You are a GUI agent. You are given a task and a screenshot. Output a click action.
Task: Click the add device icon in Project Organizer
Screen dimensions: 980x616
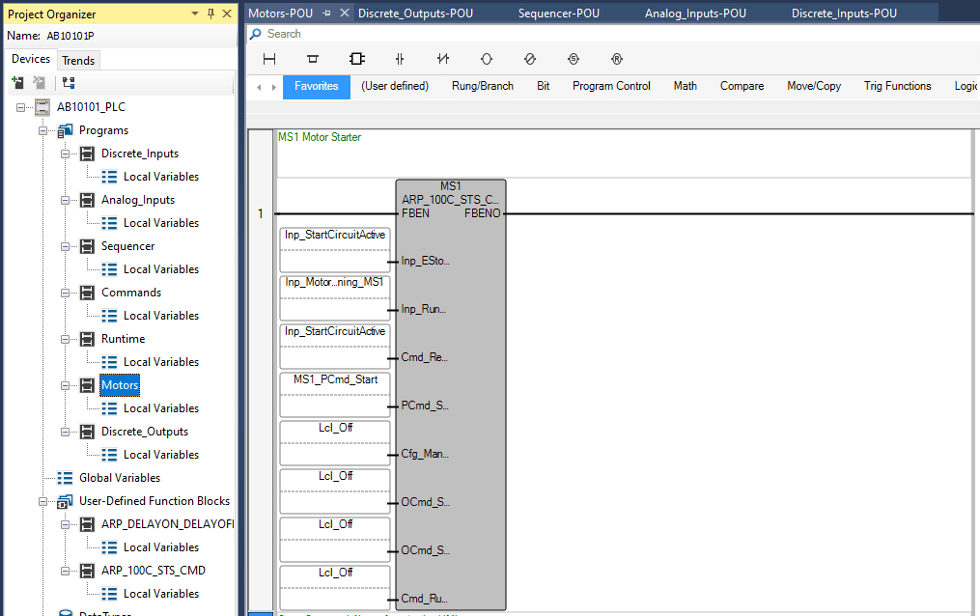click(x=18, y=82)
